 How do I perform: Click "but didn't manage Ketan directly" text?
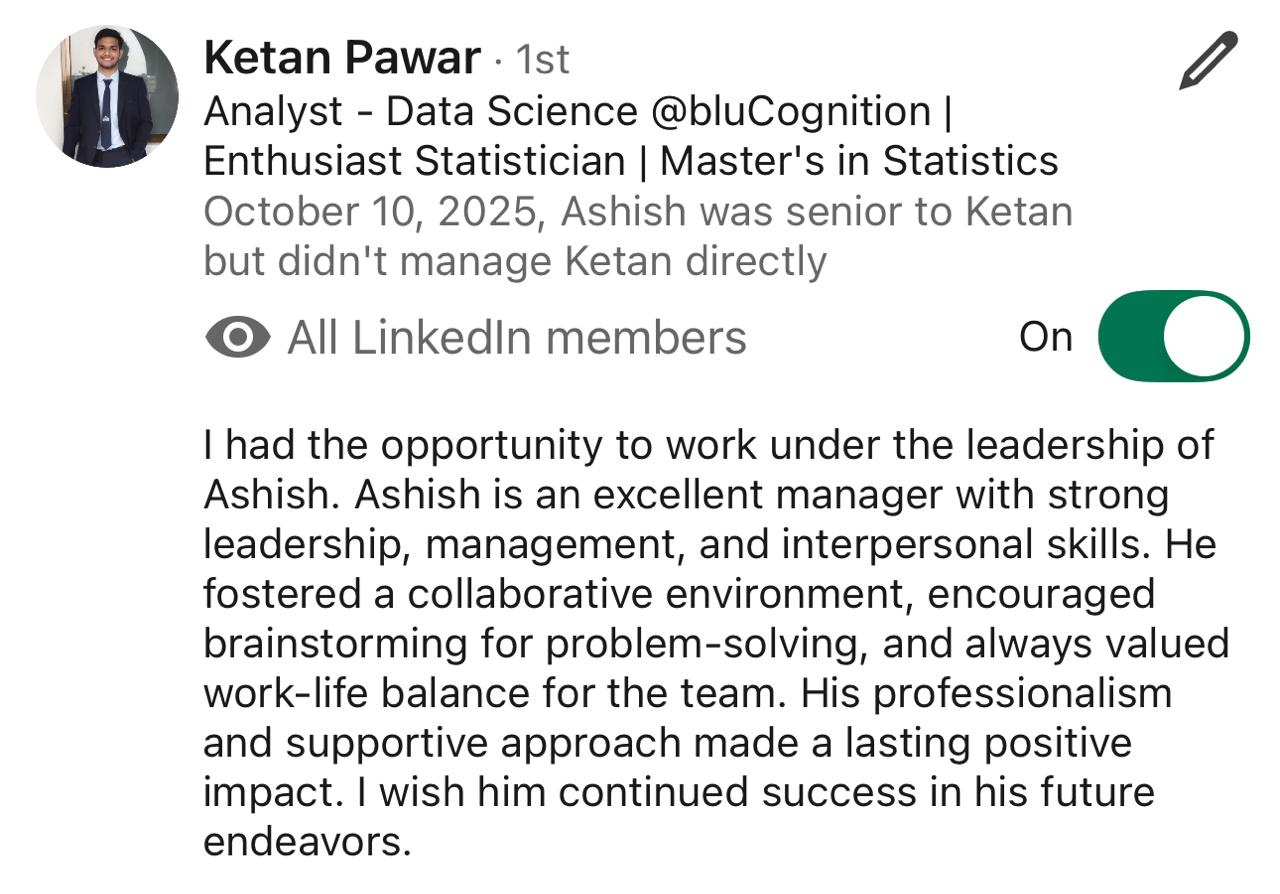514,261
